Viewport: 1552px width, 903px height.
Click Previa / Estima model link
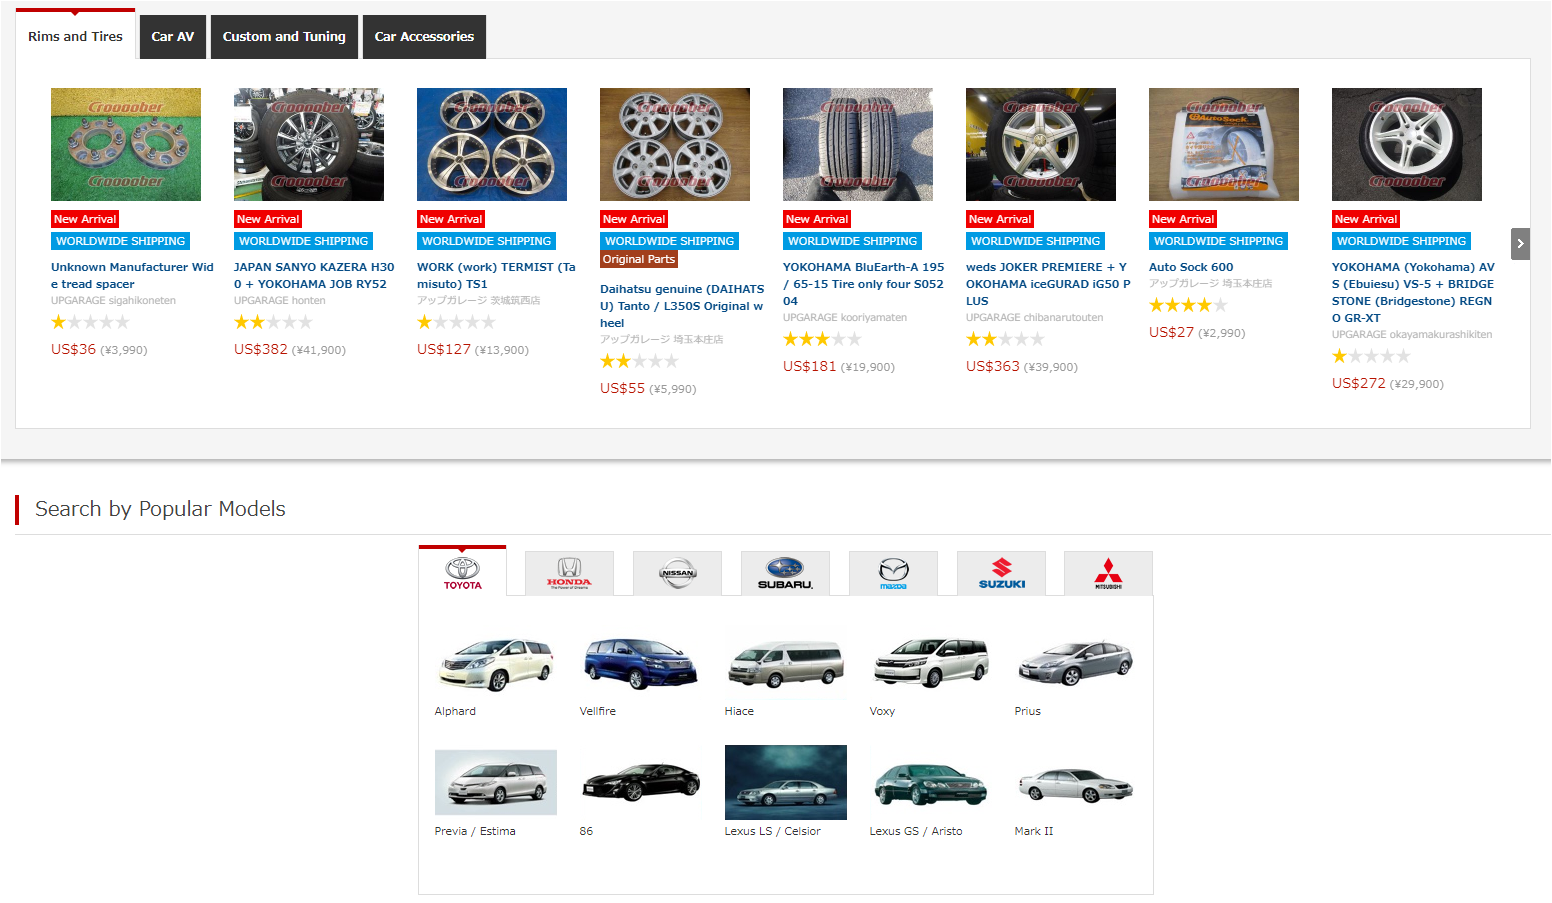(475, 831)
